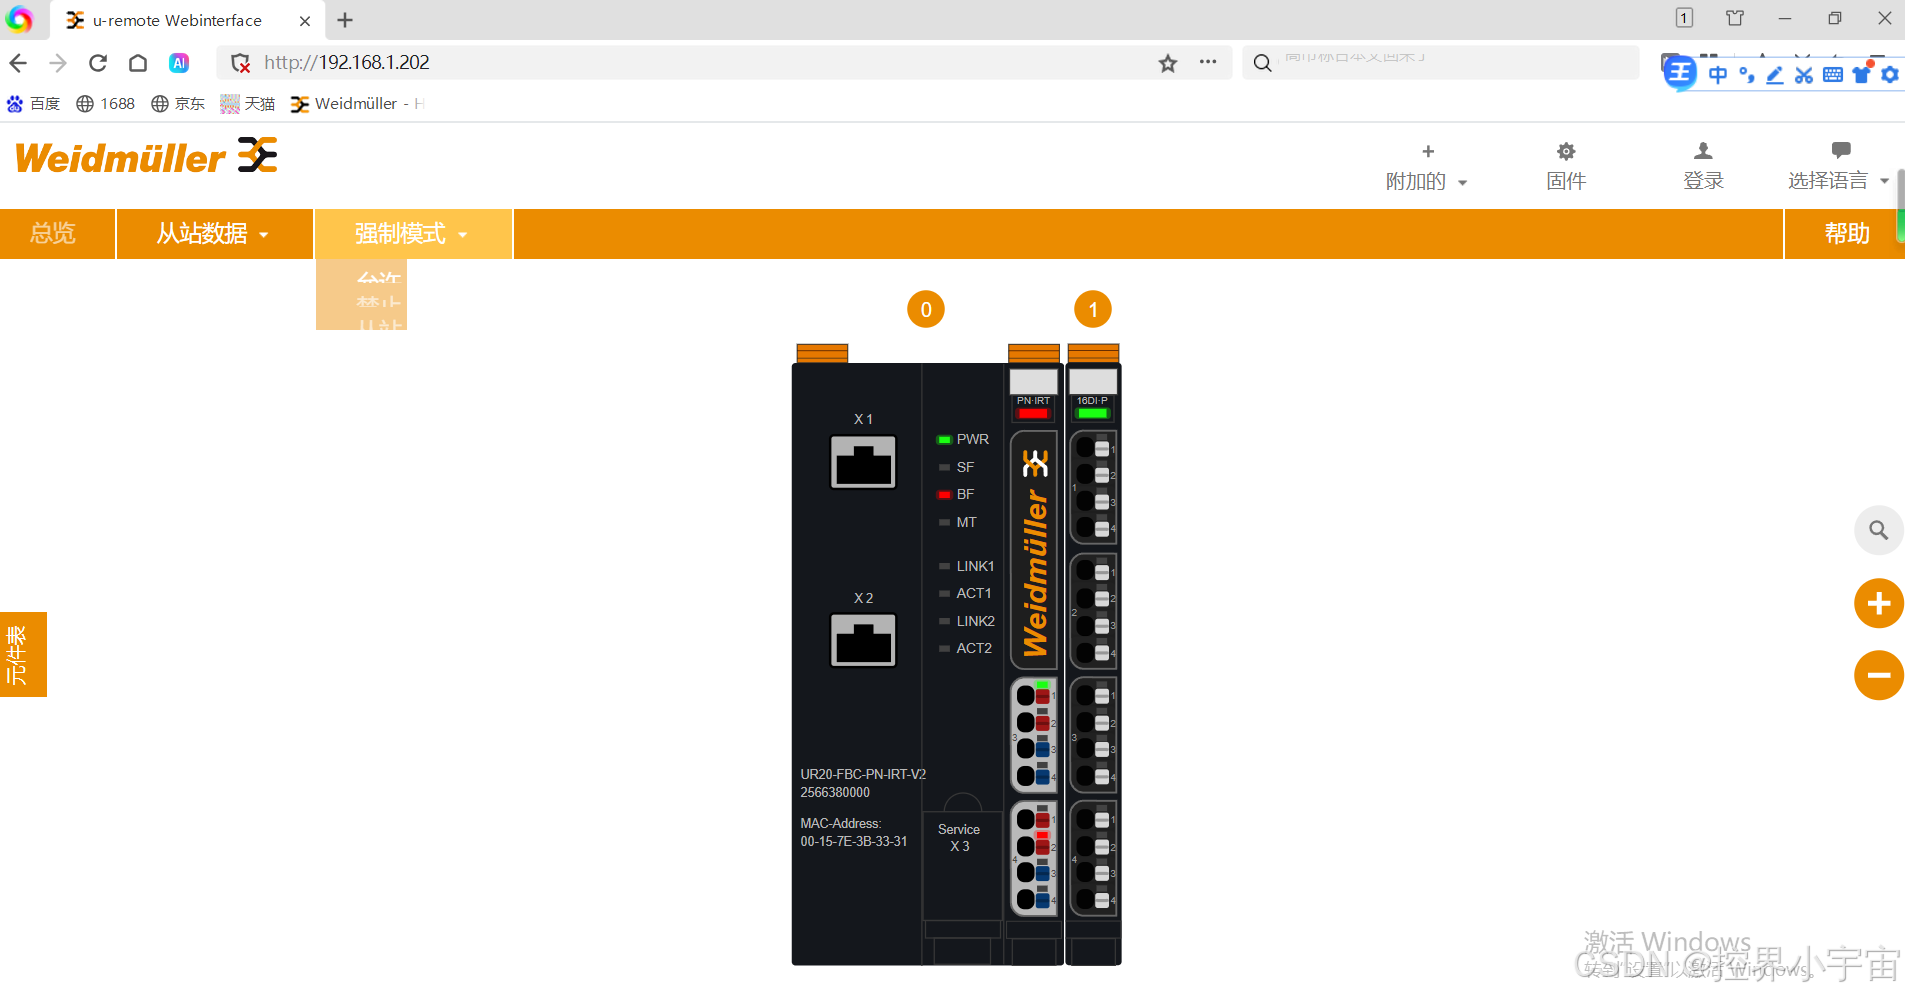
Task: Open the address bar more options menu
Action: [x=1208, y=62]
